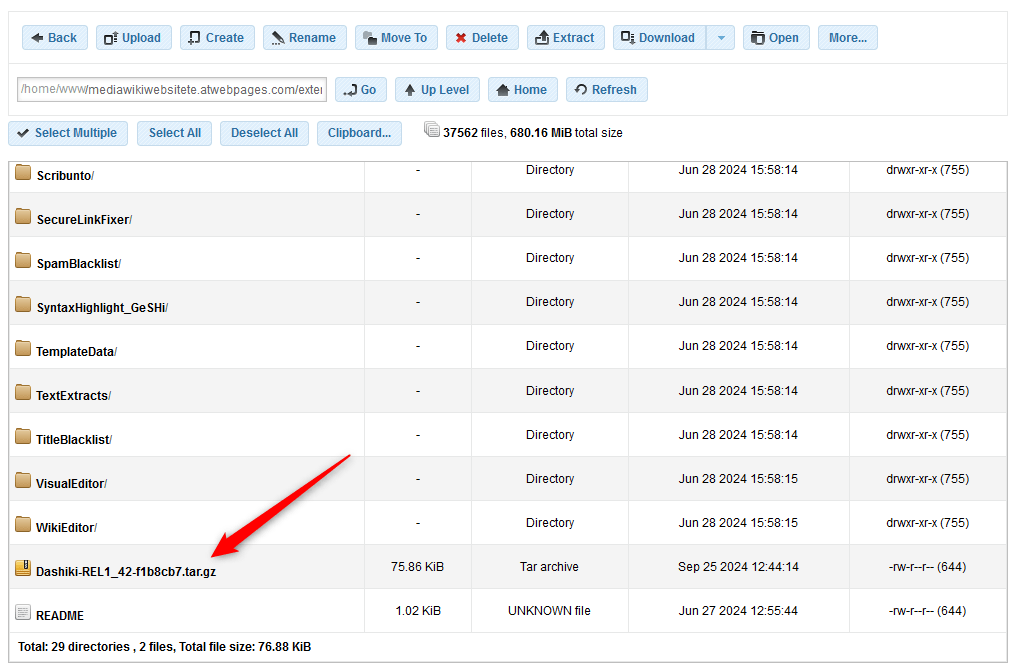Click the Deselect All button
The image size is (1014, 670).
tap(264, 133)
